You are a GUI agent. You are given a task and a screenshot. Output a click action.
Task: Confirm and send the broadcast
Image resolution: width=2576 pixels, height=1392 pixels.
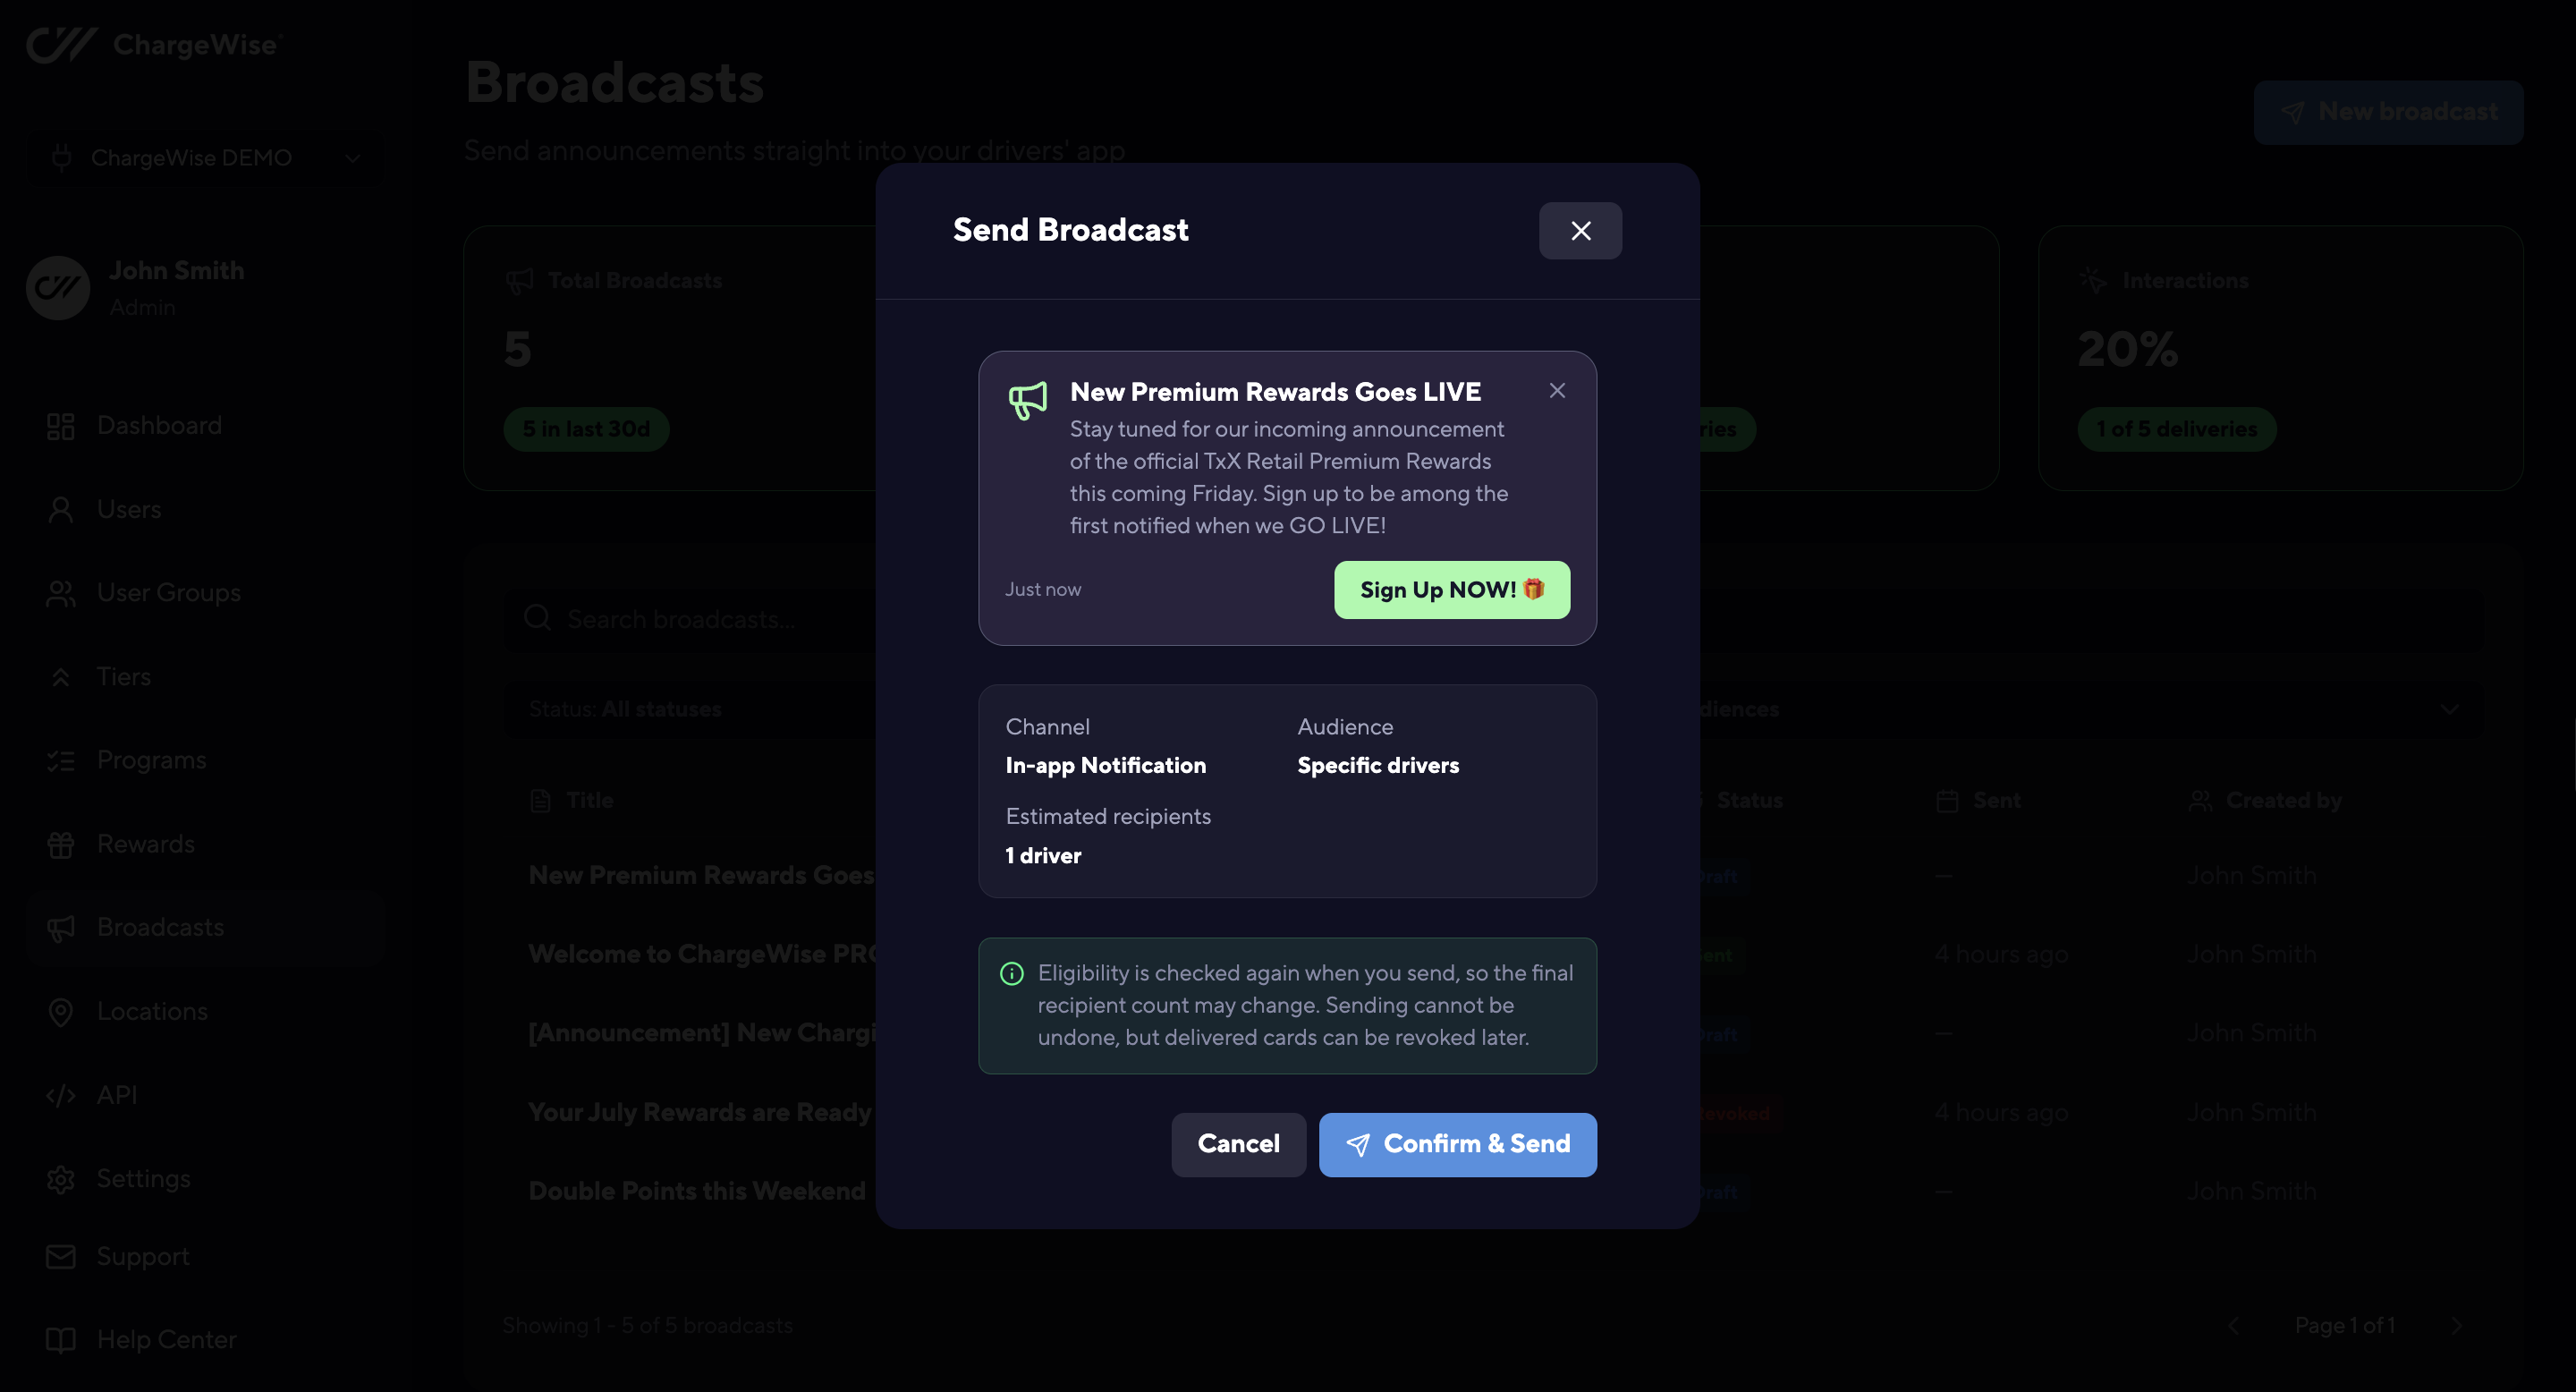point(1457,1144)
